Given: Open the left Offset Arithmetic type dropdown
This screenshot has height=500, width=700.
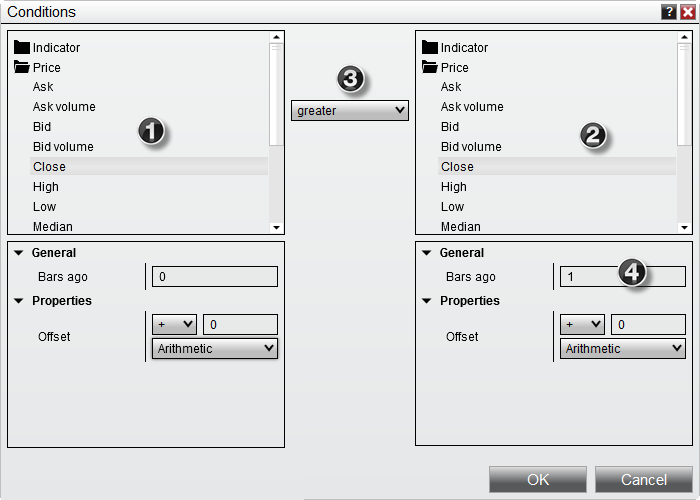Looking at the screenshot, I should pyautogui.click(x=214, y=349).
